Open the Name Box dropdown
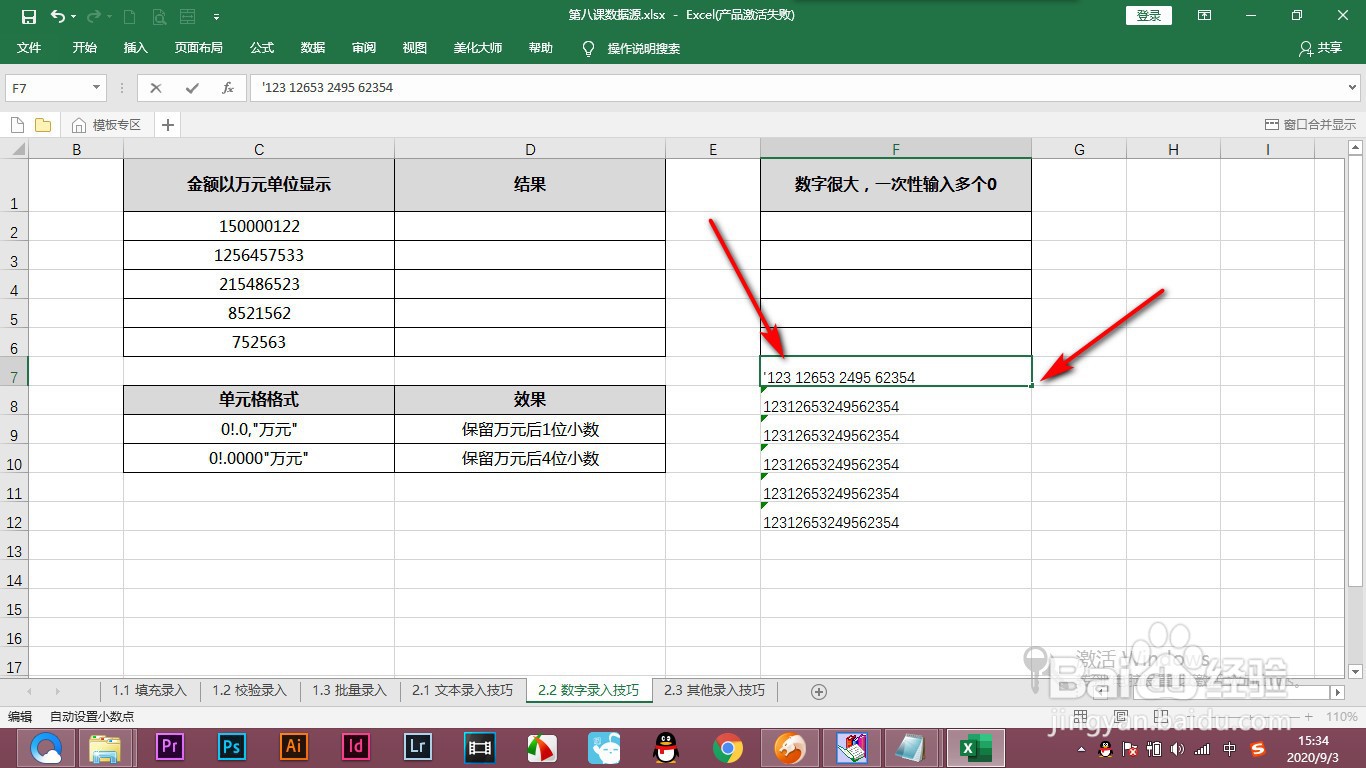Screen dimensions: 1366x768 coord(97,88)
